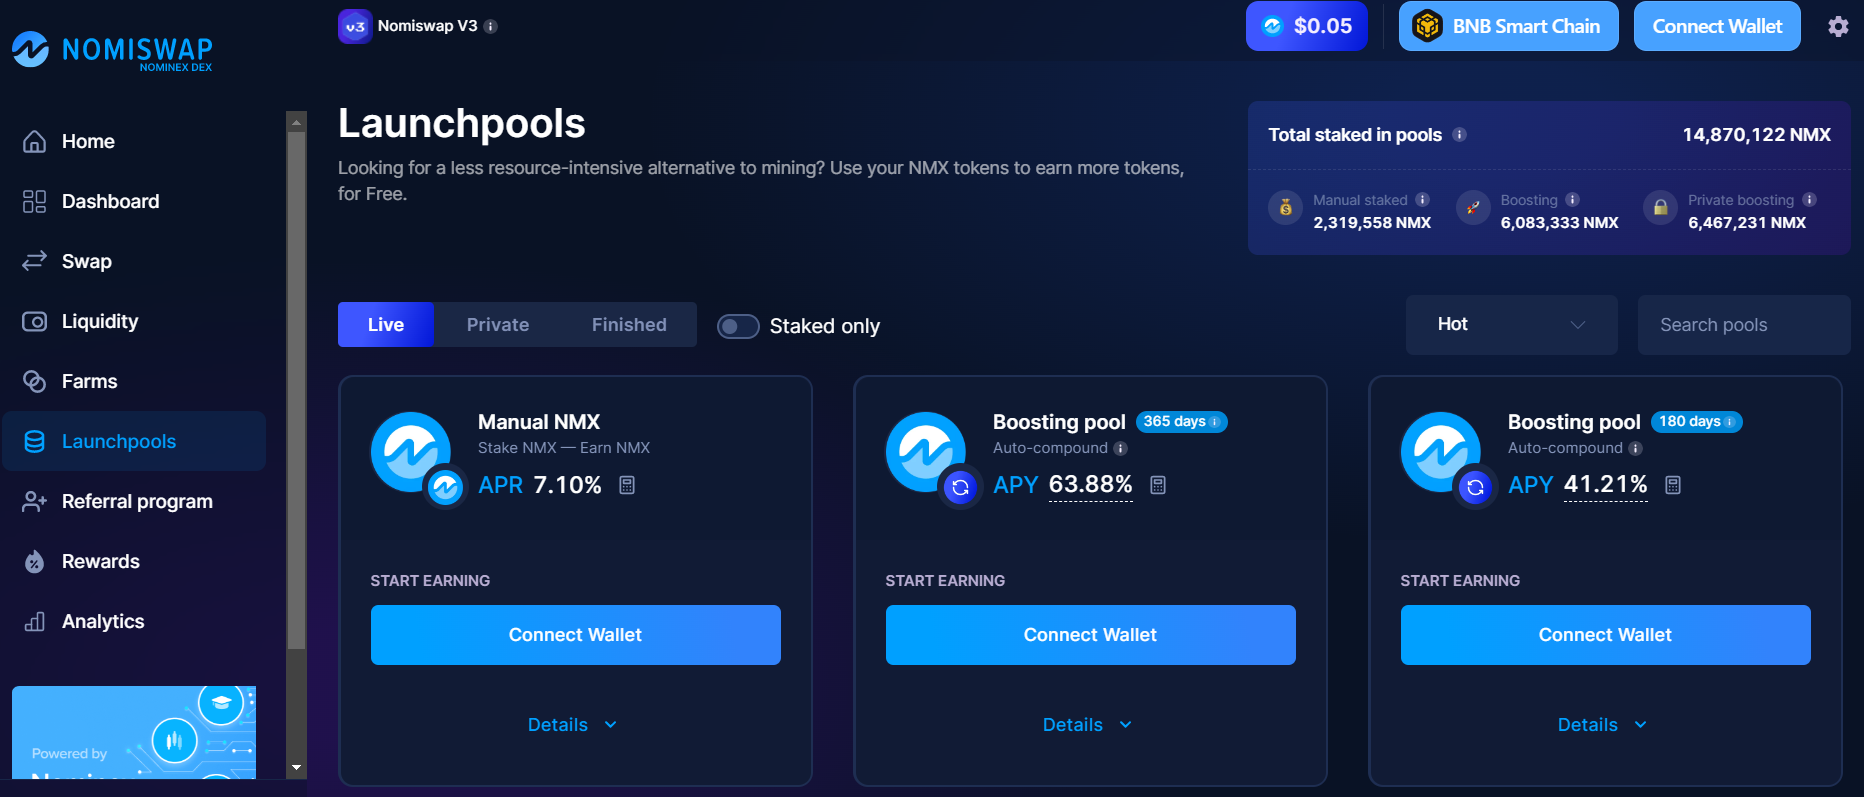Expand Details for 365 days Boosting pool
The height and width of the screenshot is (797, 1864).
(1088, 725)
